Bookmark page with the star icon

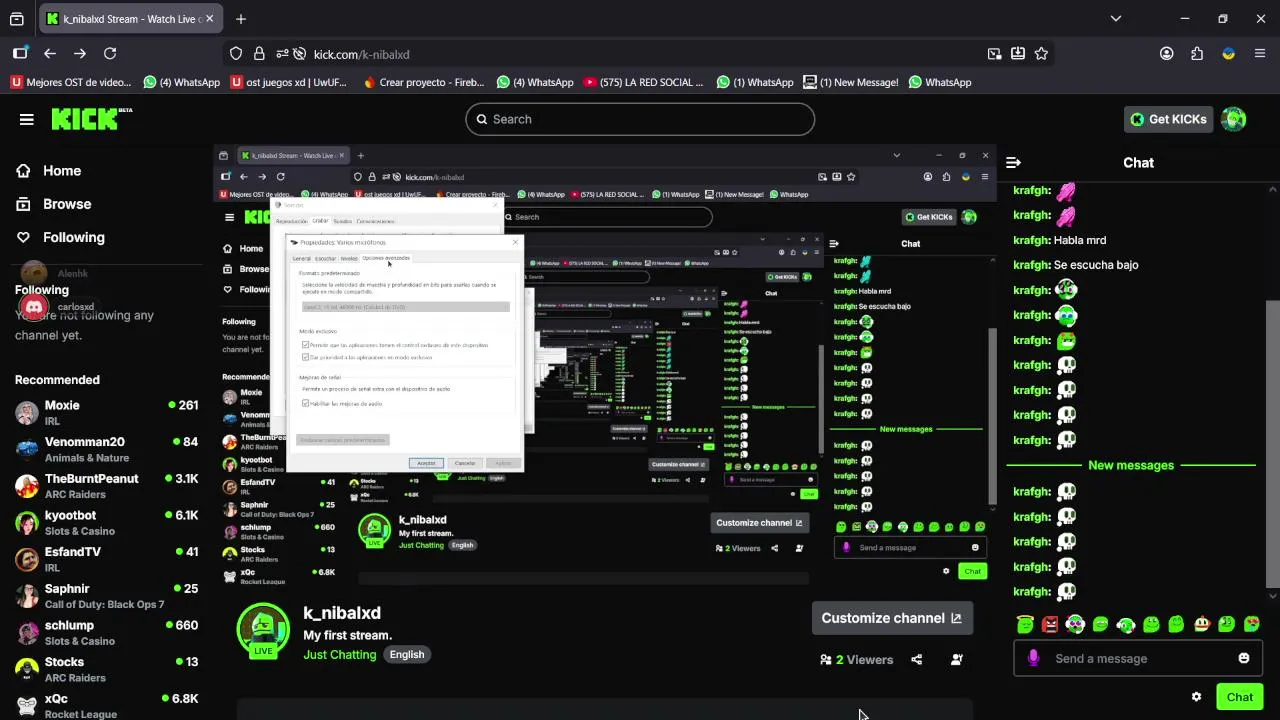(x=1041, y=54)
